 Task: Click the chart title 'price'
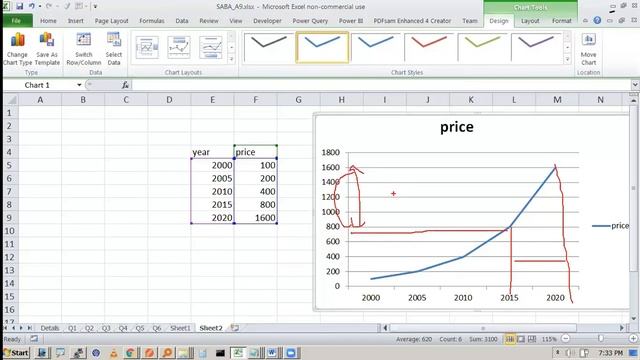457,127
